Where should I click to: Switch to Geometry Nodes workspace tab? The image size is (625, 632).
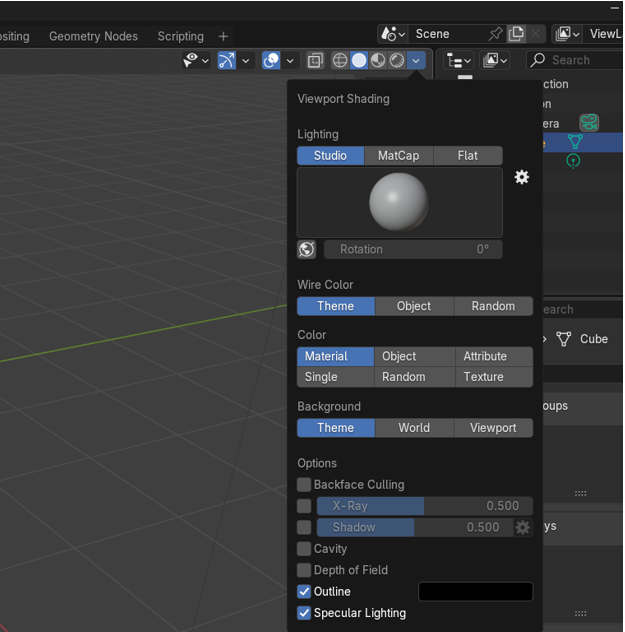point(93,36)
